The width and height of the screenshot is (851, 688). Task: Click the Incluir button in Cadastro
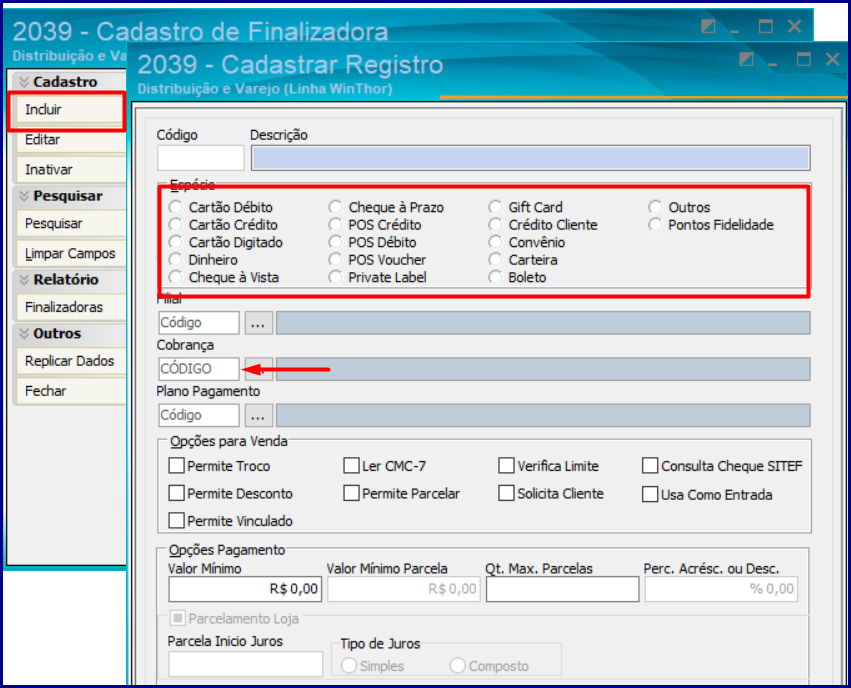pos(69,110)
